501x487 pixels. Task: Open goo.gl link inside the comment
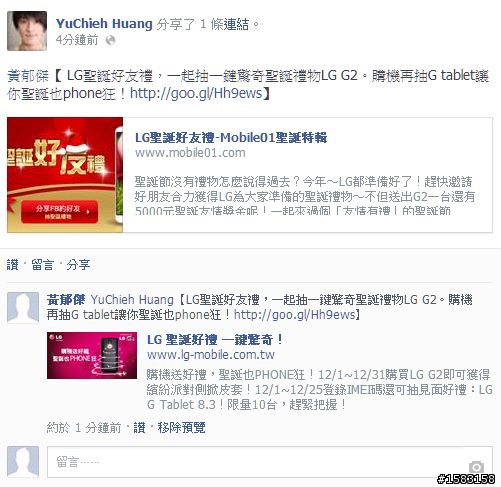pyautogui.click(x=295, y=314)
